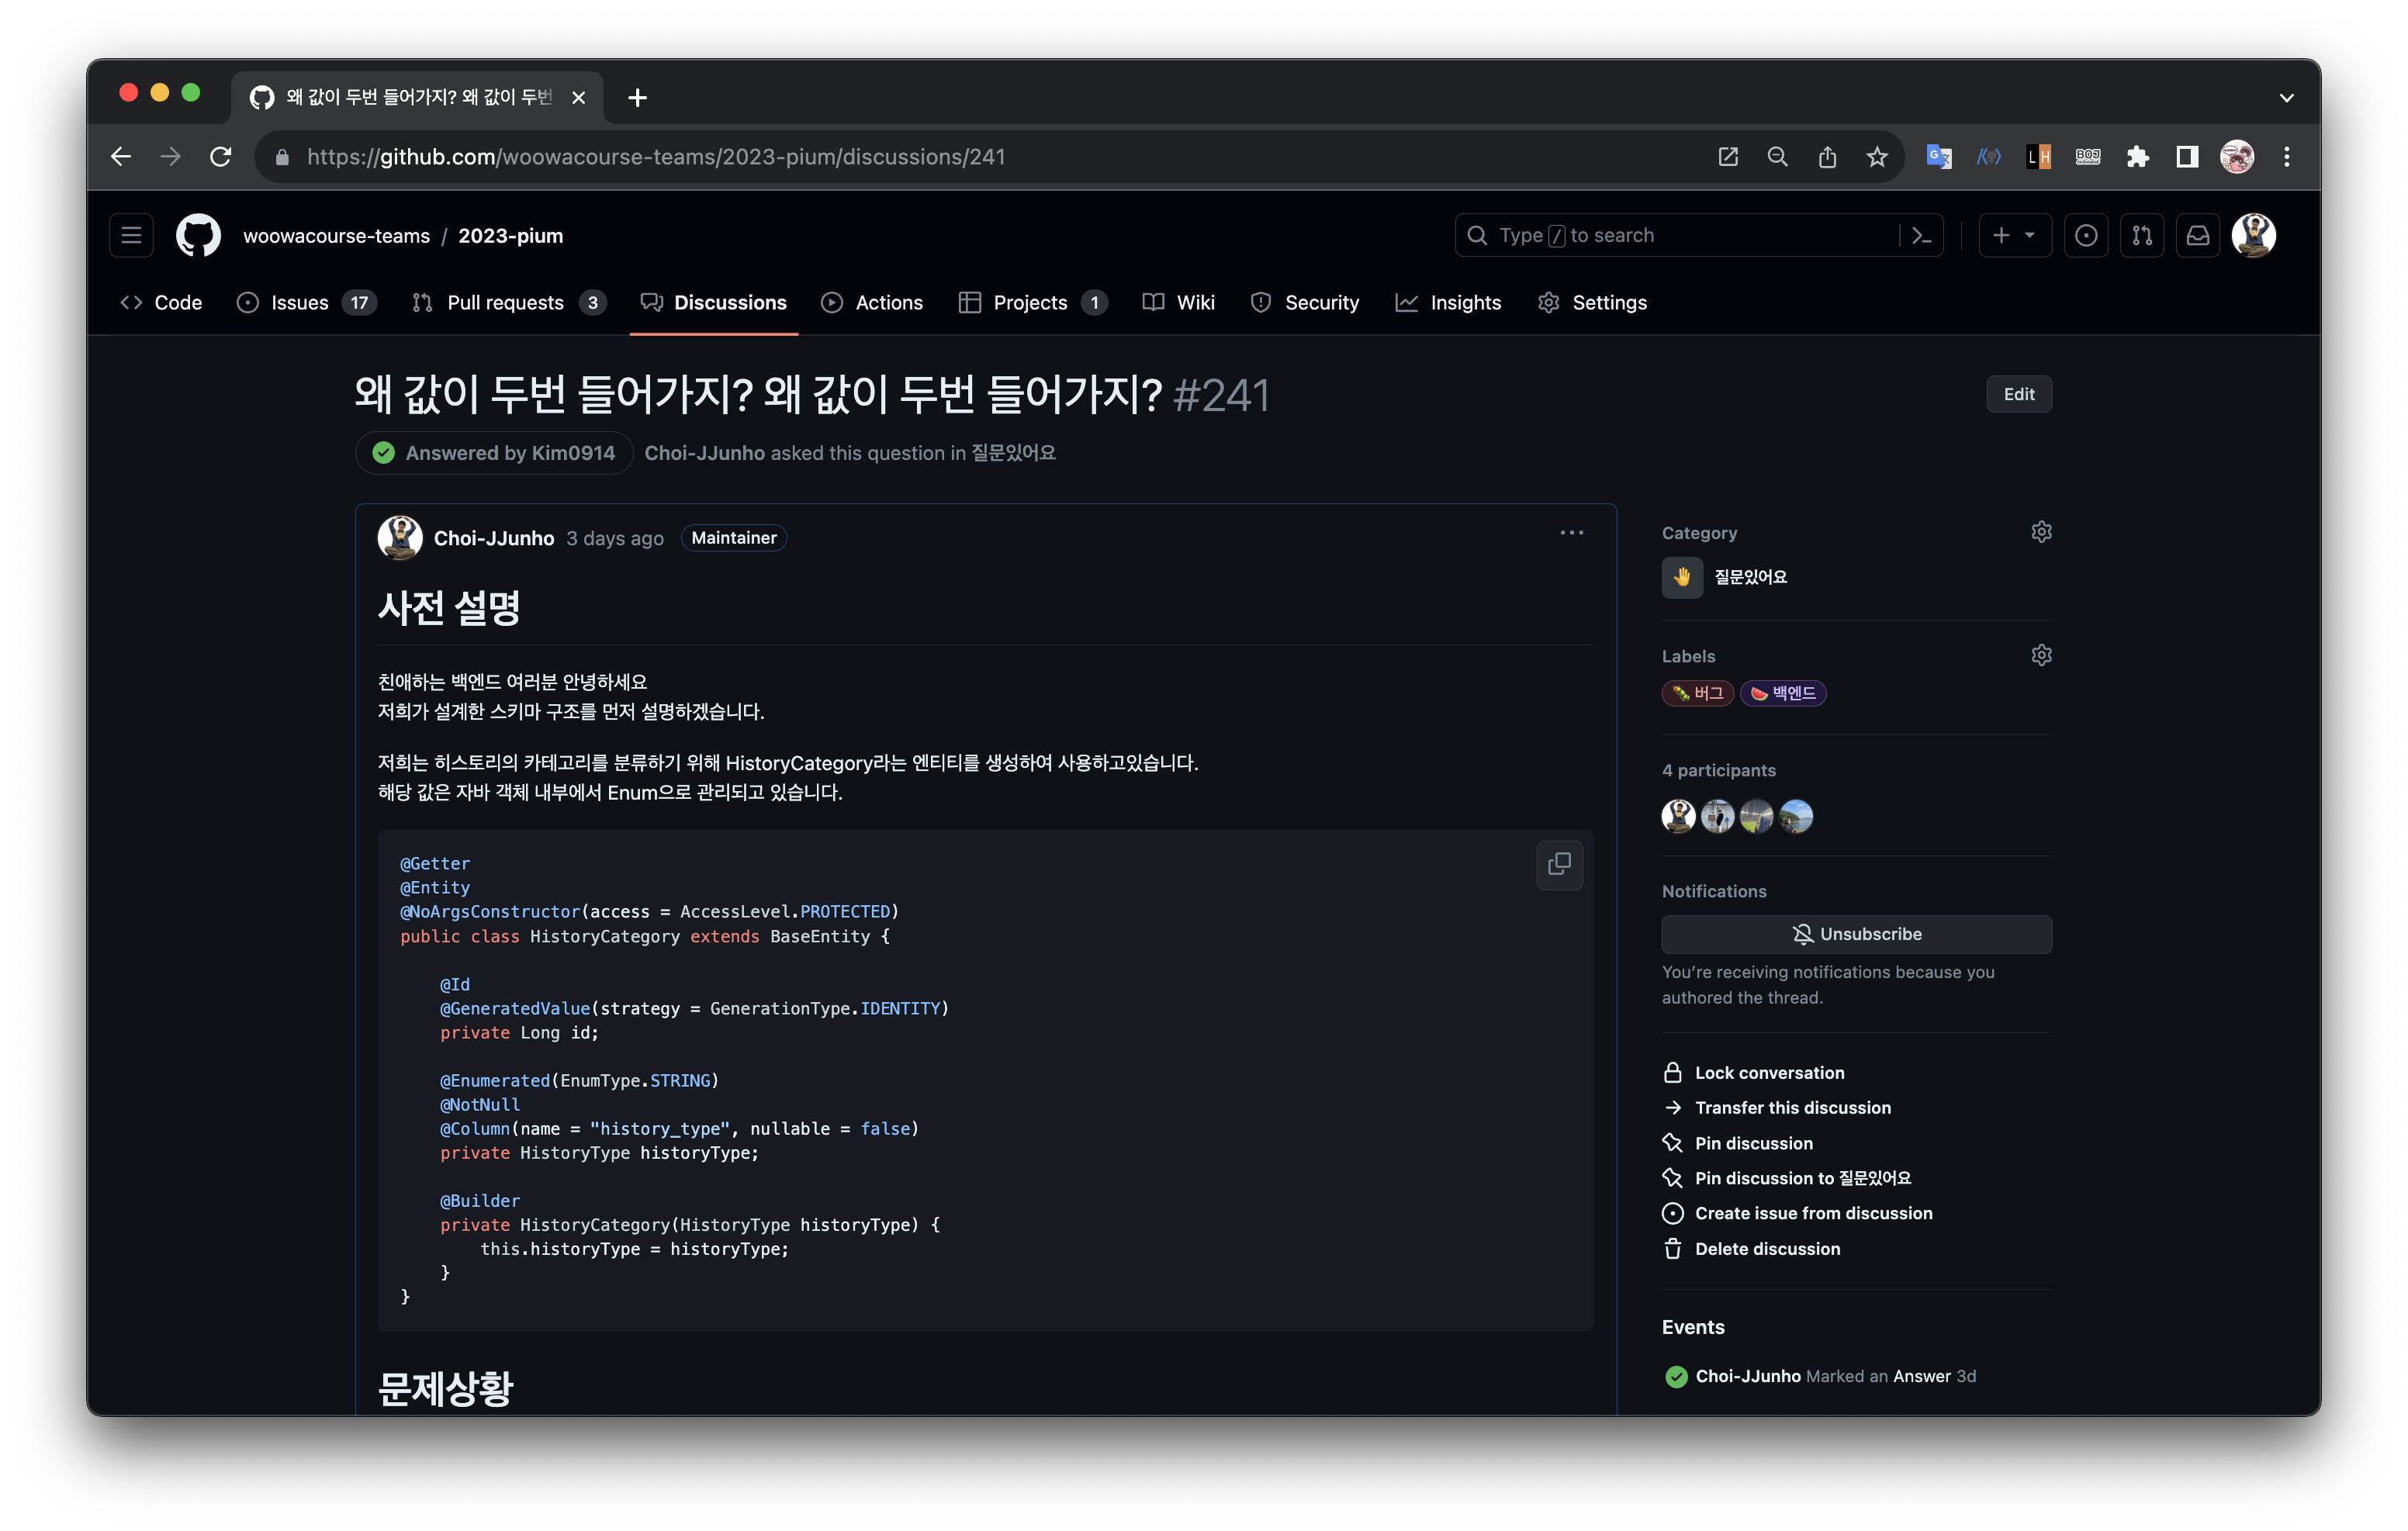Image resolution: width=2408 pixels, height=1531 pixels.
Task: Open the Labels settings gear
Action: (x=2041, y=655)
